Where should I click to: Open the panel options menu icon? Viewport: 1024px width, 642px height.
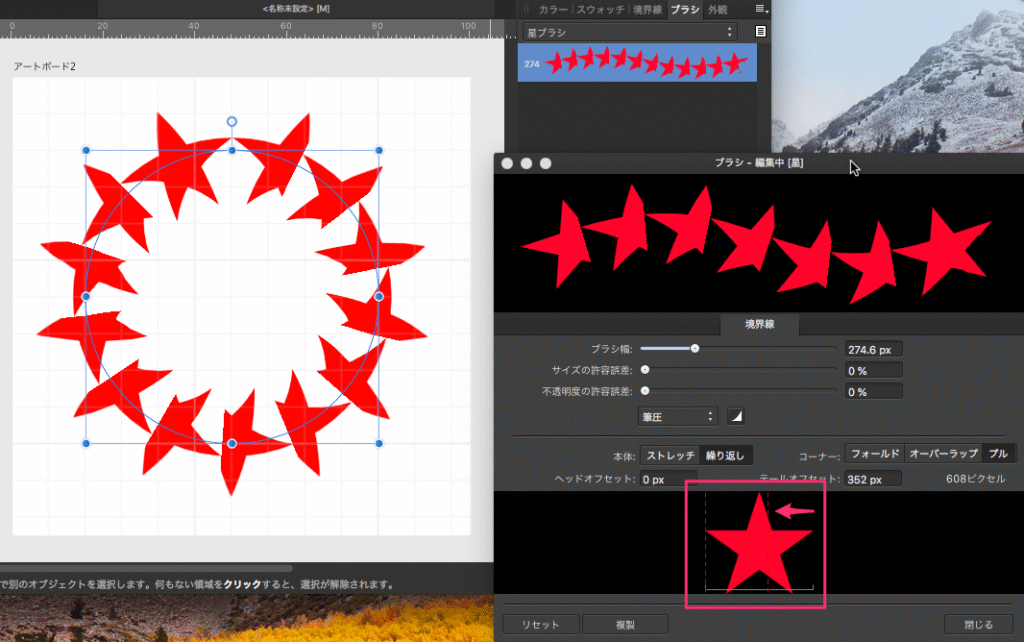761,9
